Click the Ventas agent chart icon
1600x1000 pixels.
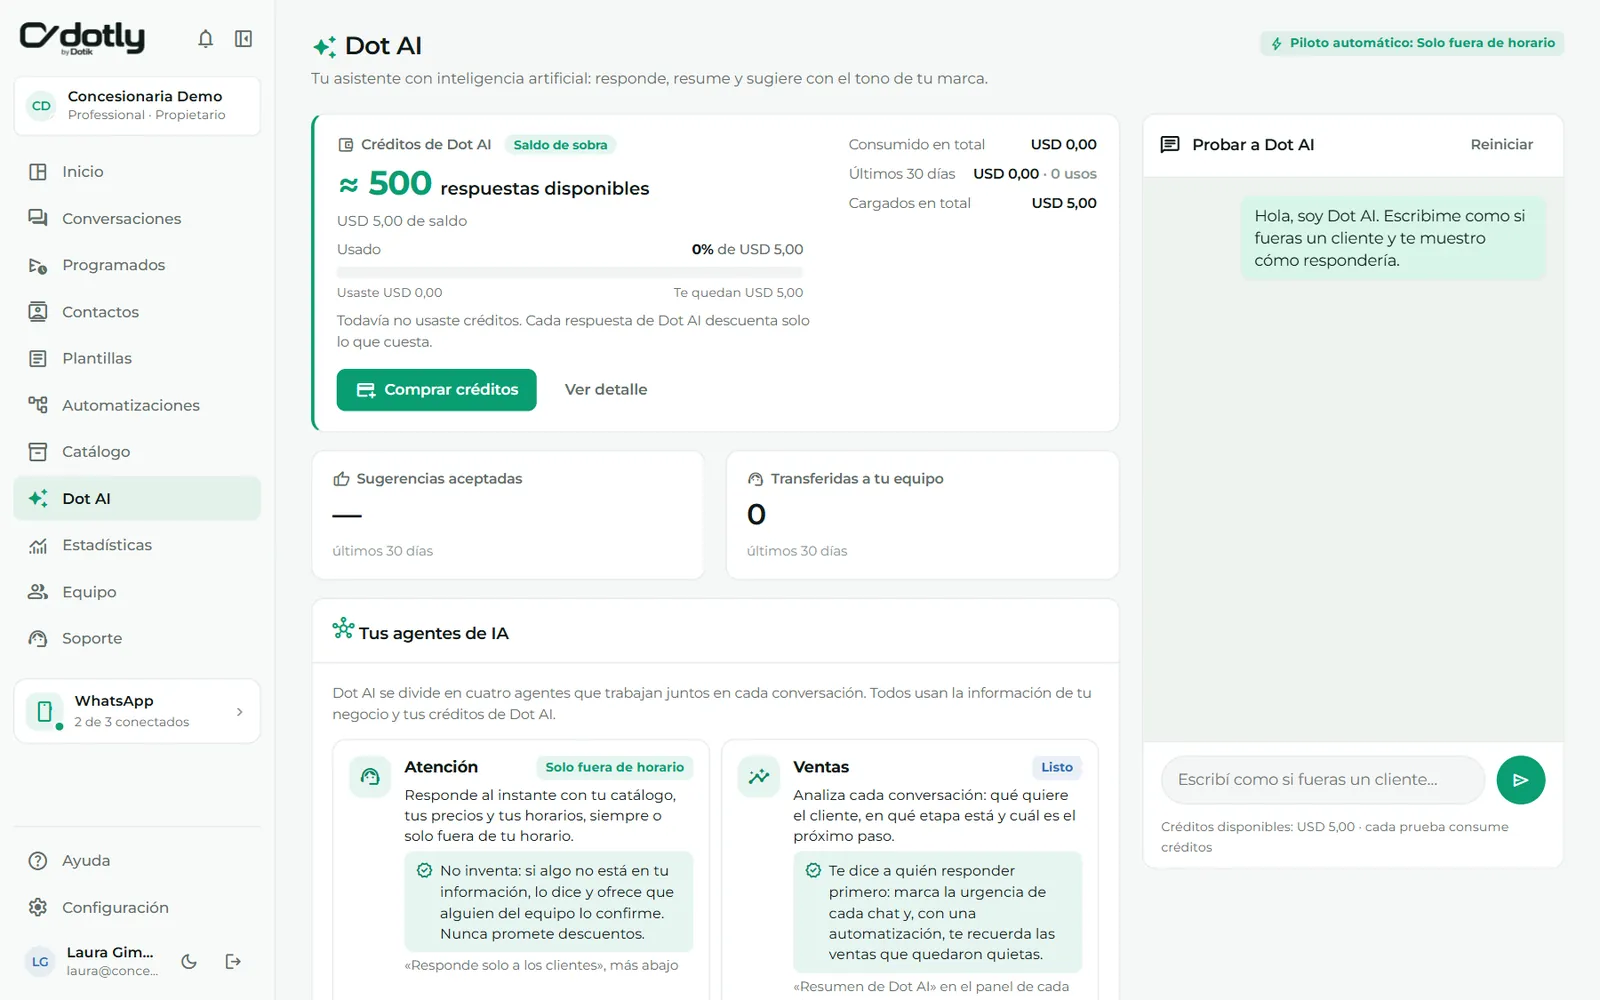(x=759, y=777)
